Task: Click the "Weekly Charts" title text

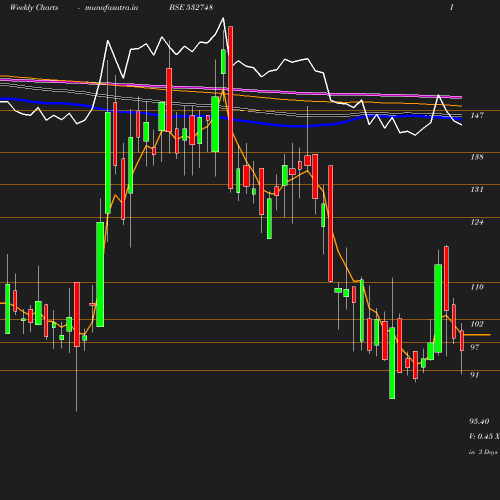Action: pyautogui.click(x=34, y=7)
